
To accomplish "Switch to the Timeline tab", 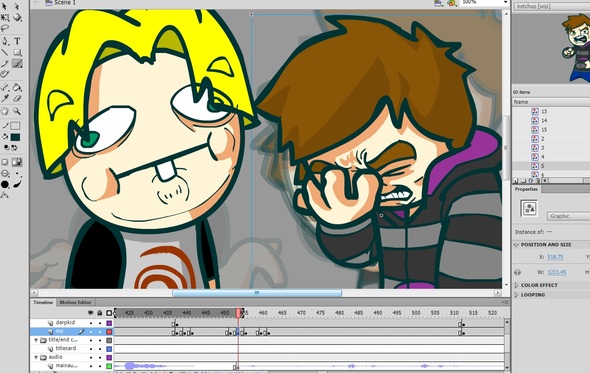I will [43, 302].
